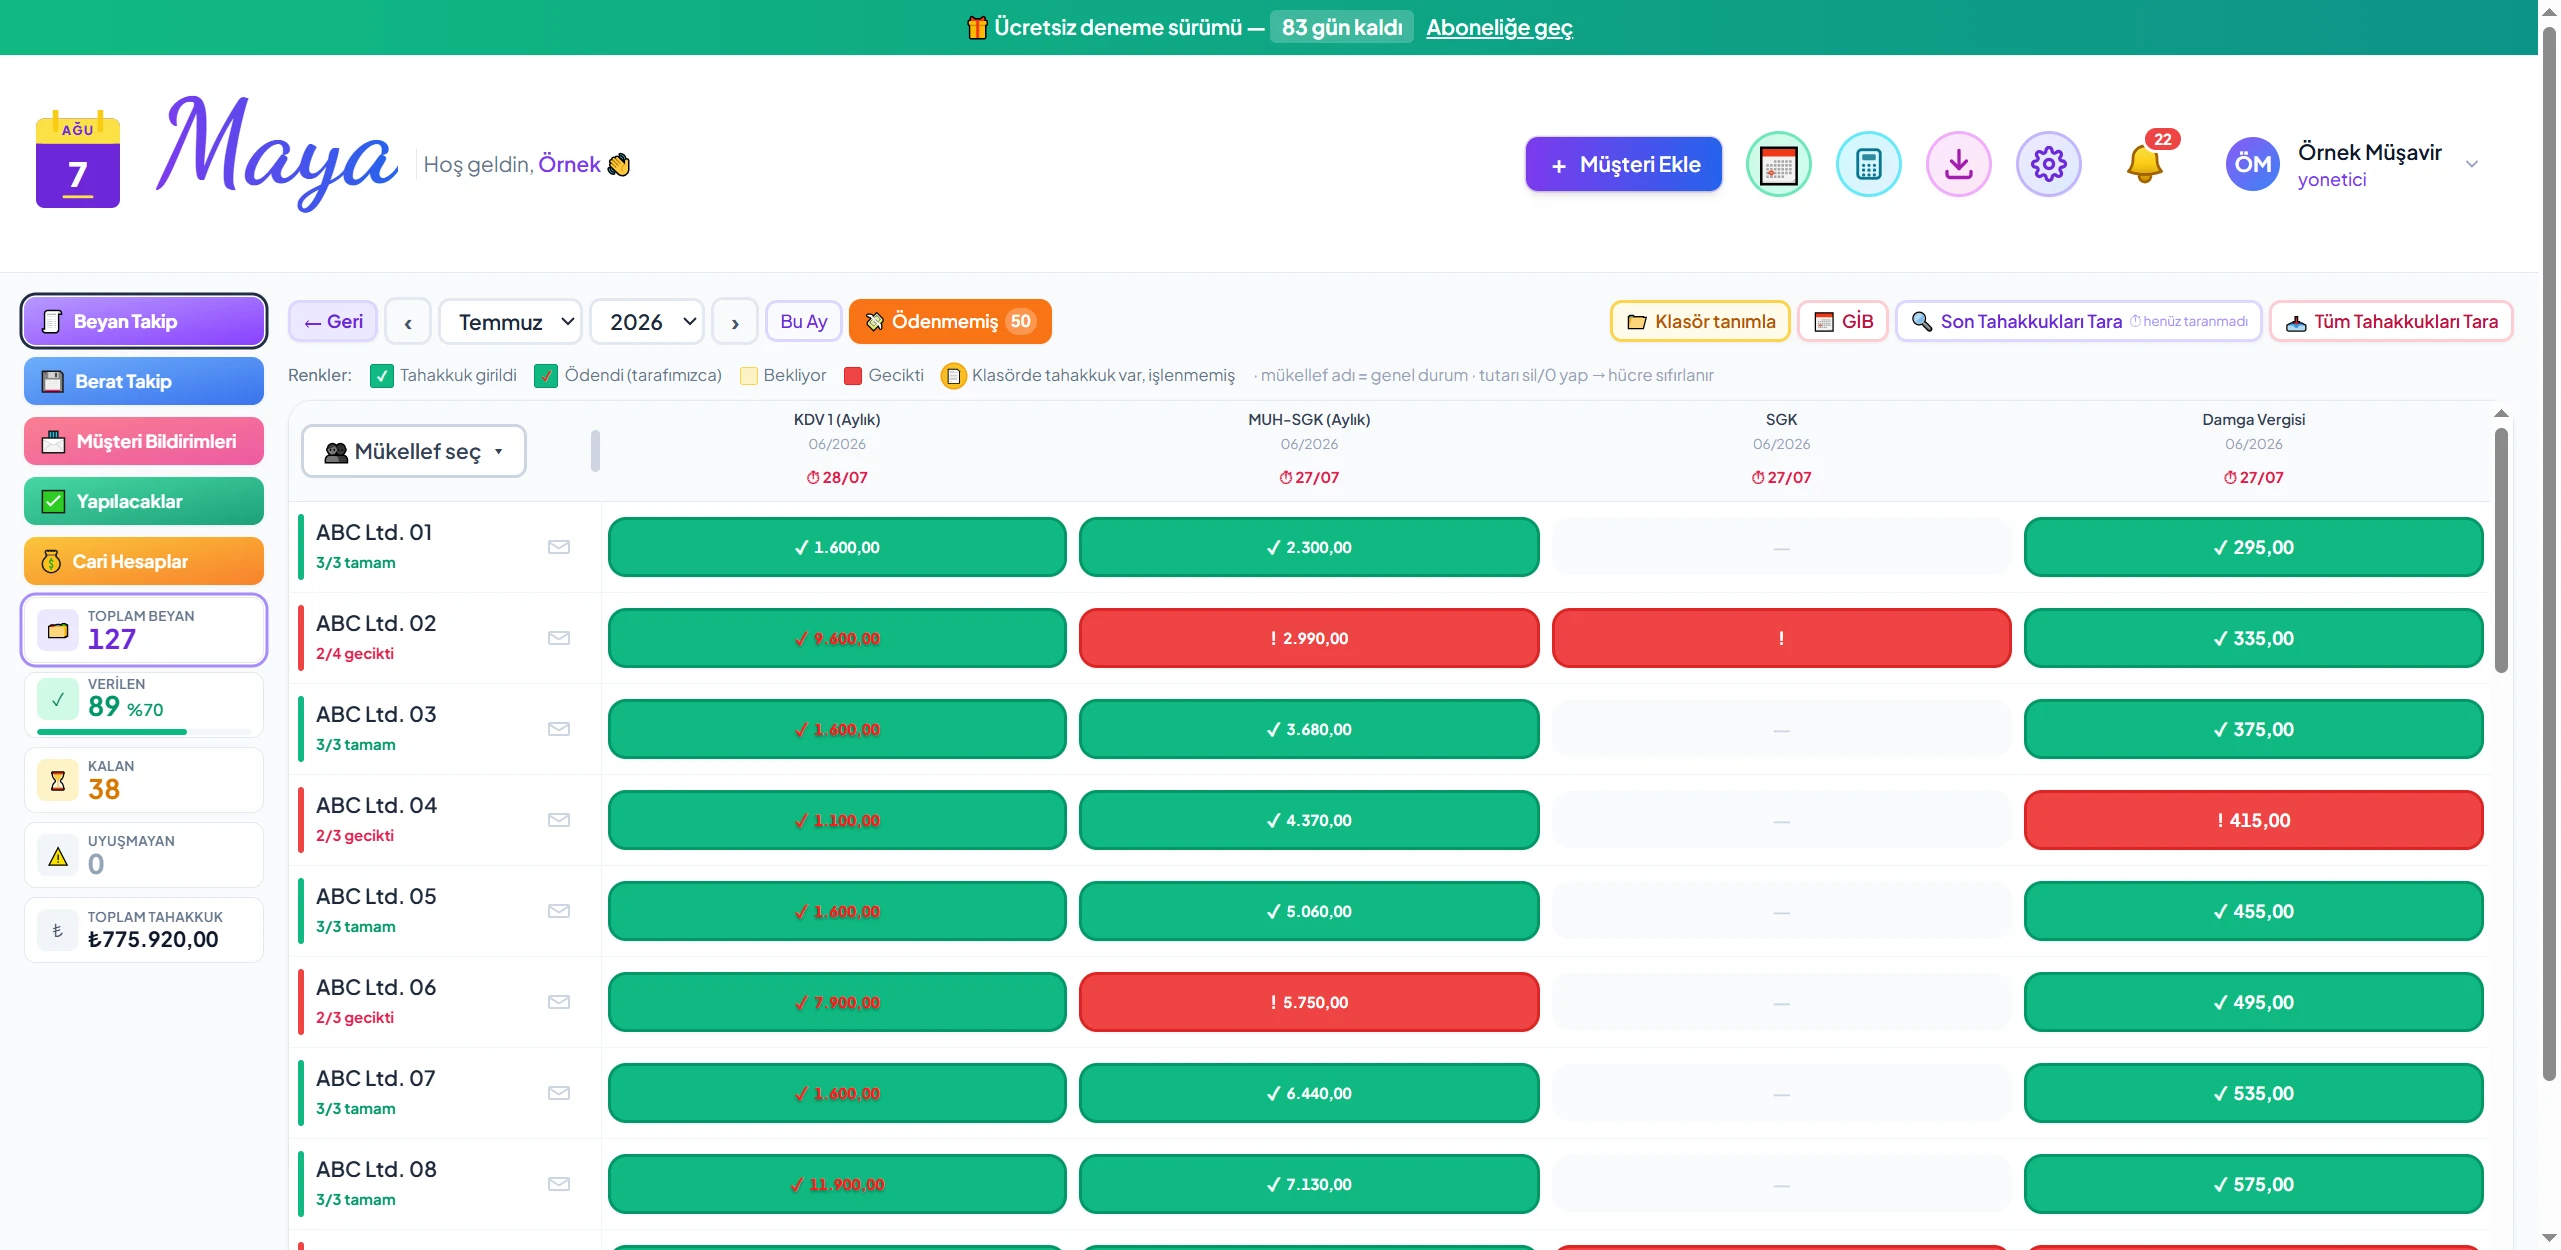The image size is (2561, 1250).
Task: Click the GİB button
Action: (1843, 322)
